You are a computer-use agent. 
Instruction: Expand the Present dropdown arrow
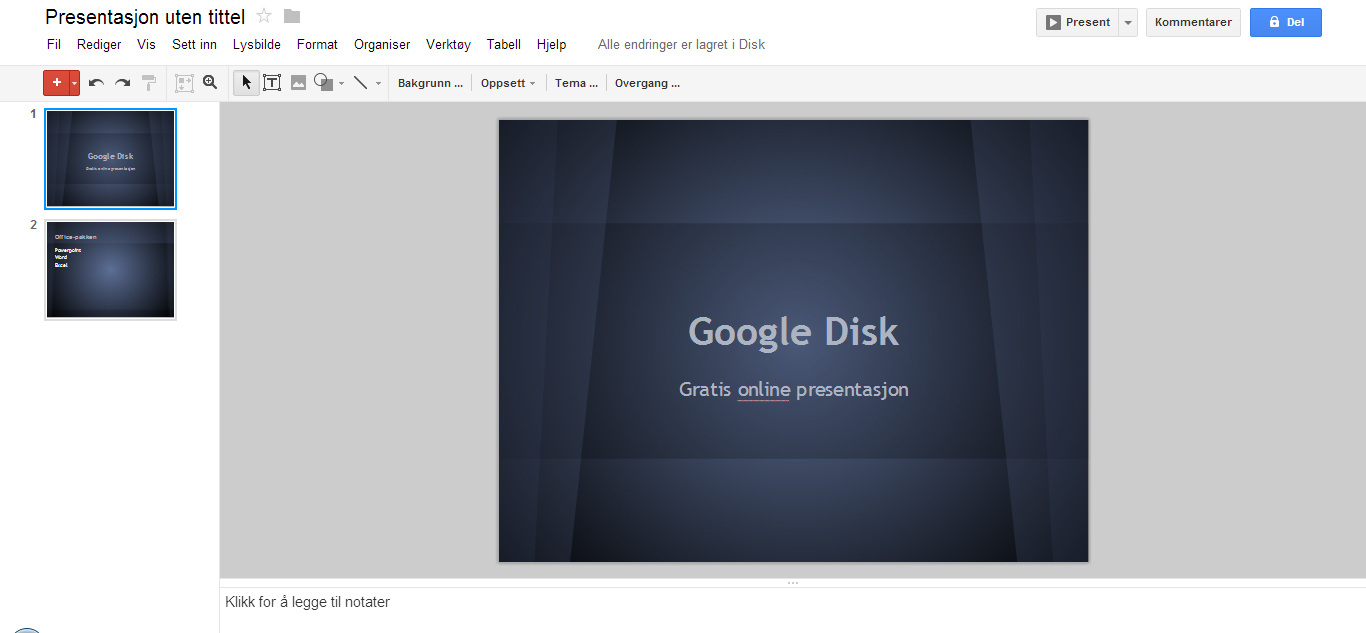(x=1127, y=22)
